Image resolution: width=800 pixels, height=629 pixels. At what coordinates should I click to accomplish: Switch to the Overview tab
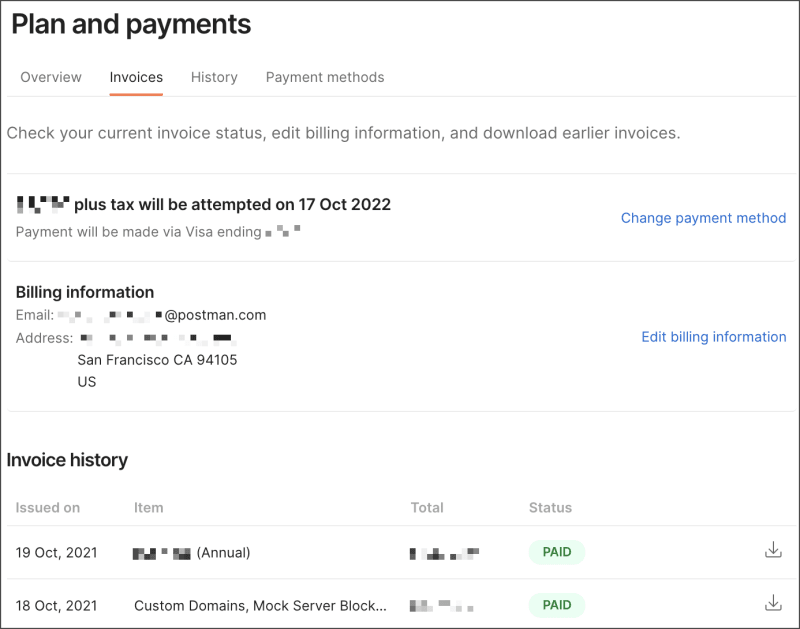(x=51, y=77)
